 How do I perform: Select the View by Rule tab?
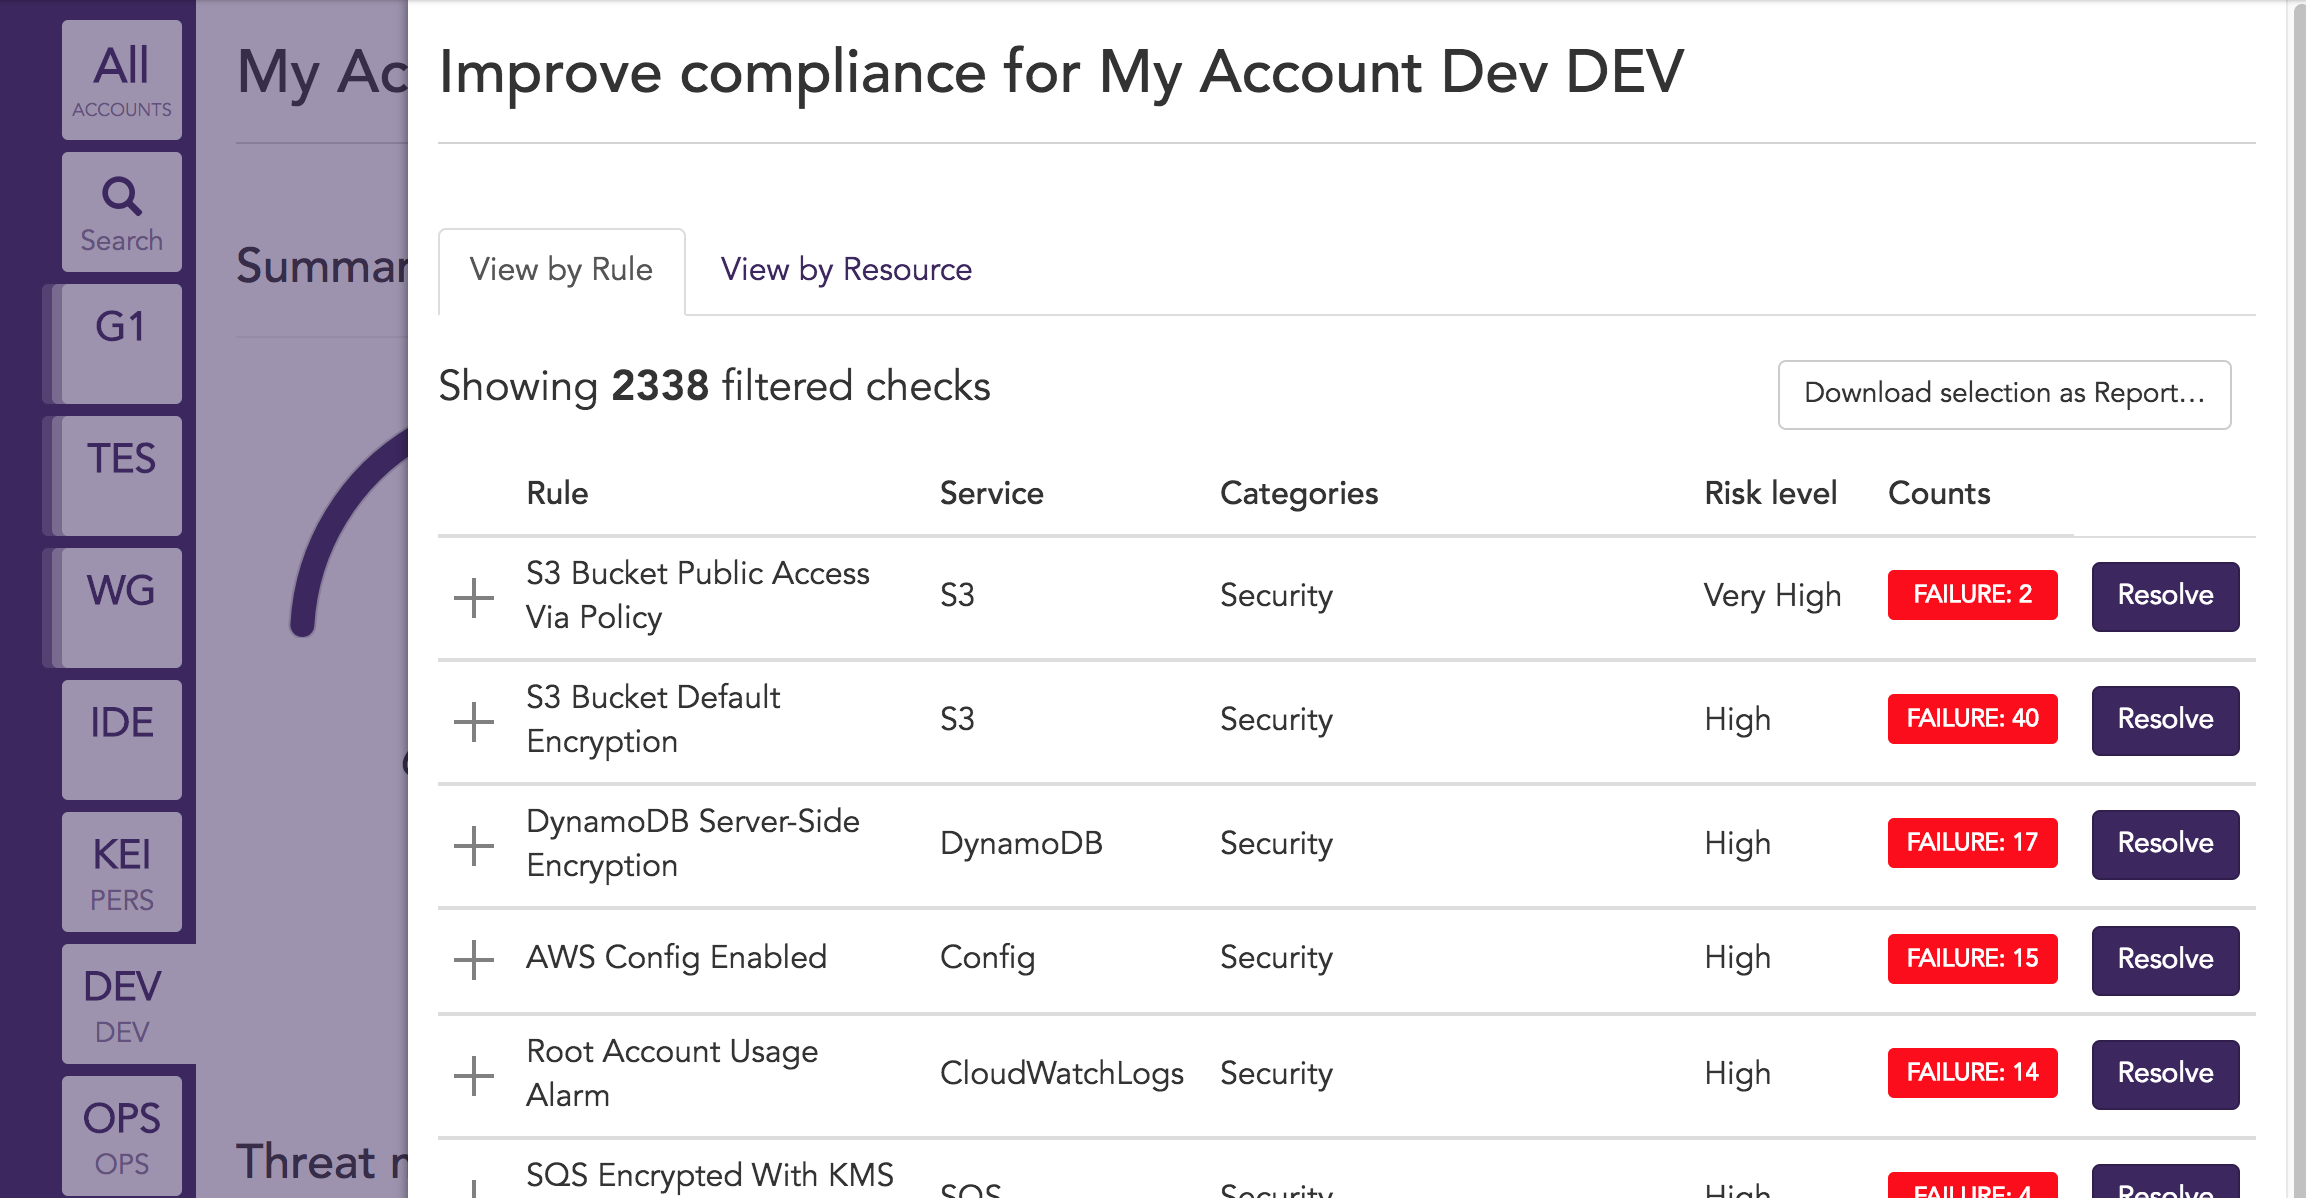tap(561, 269)
